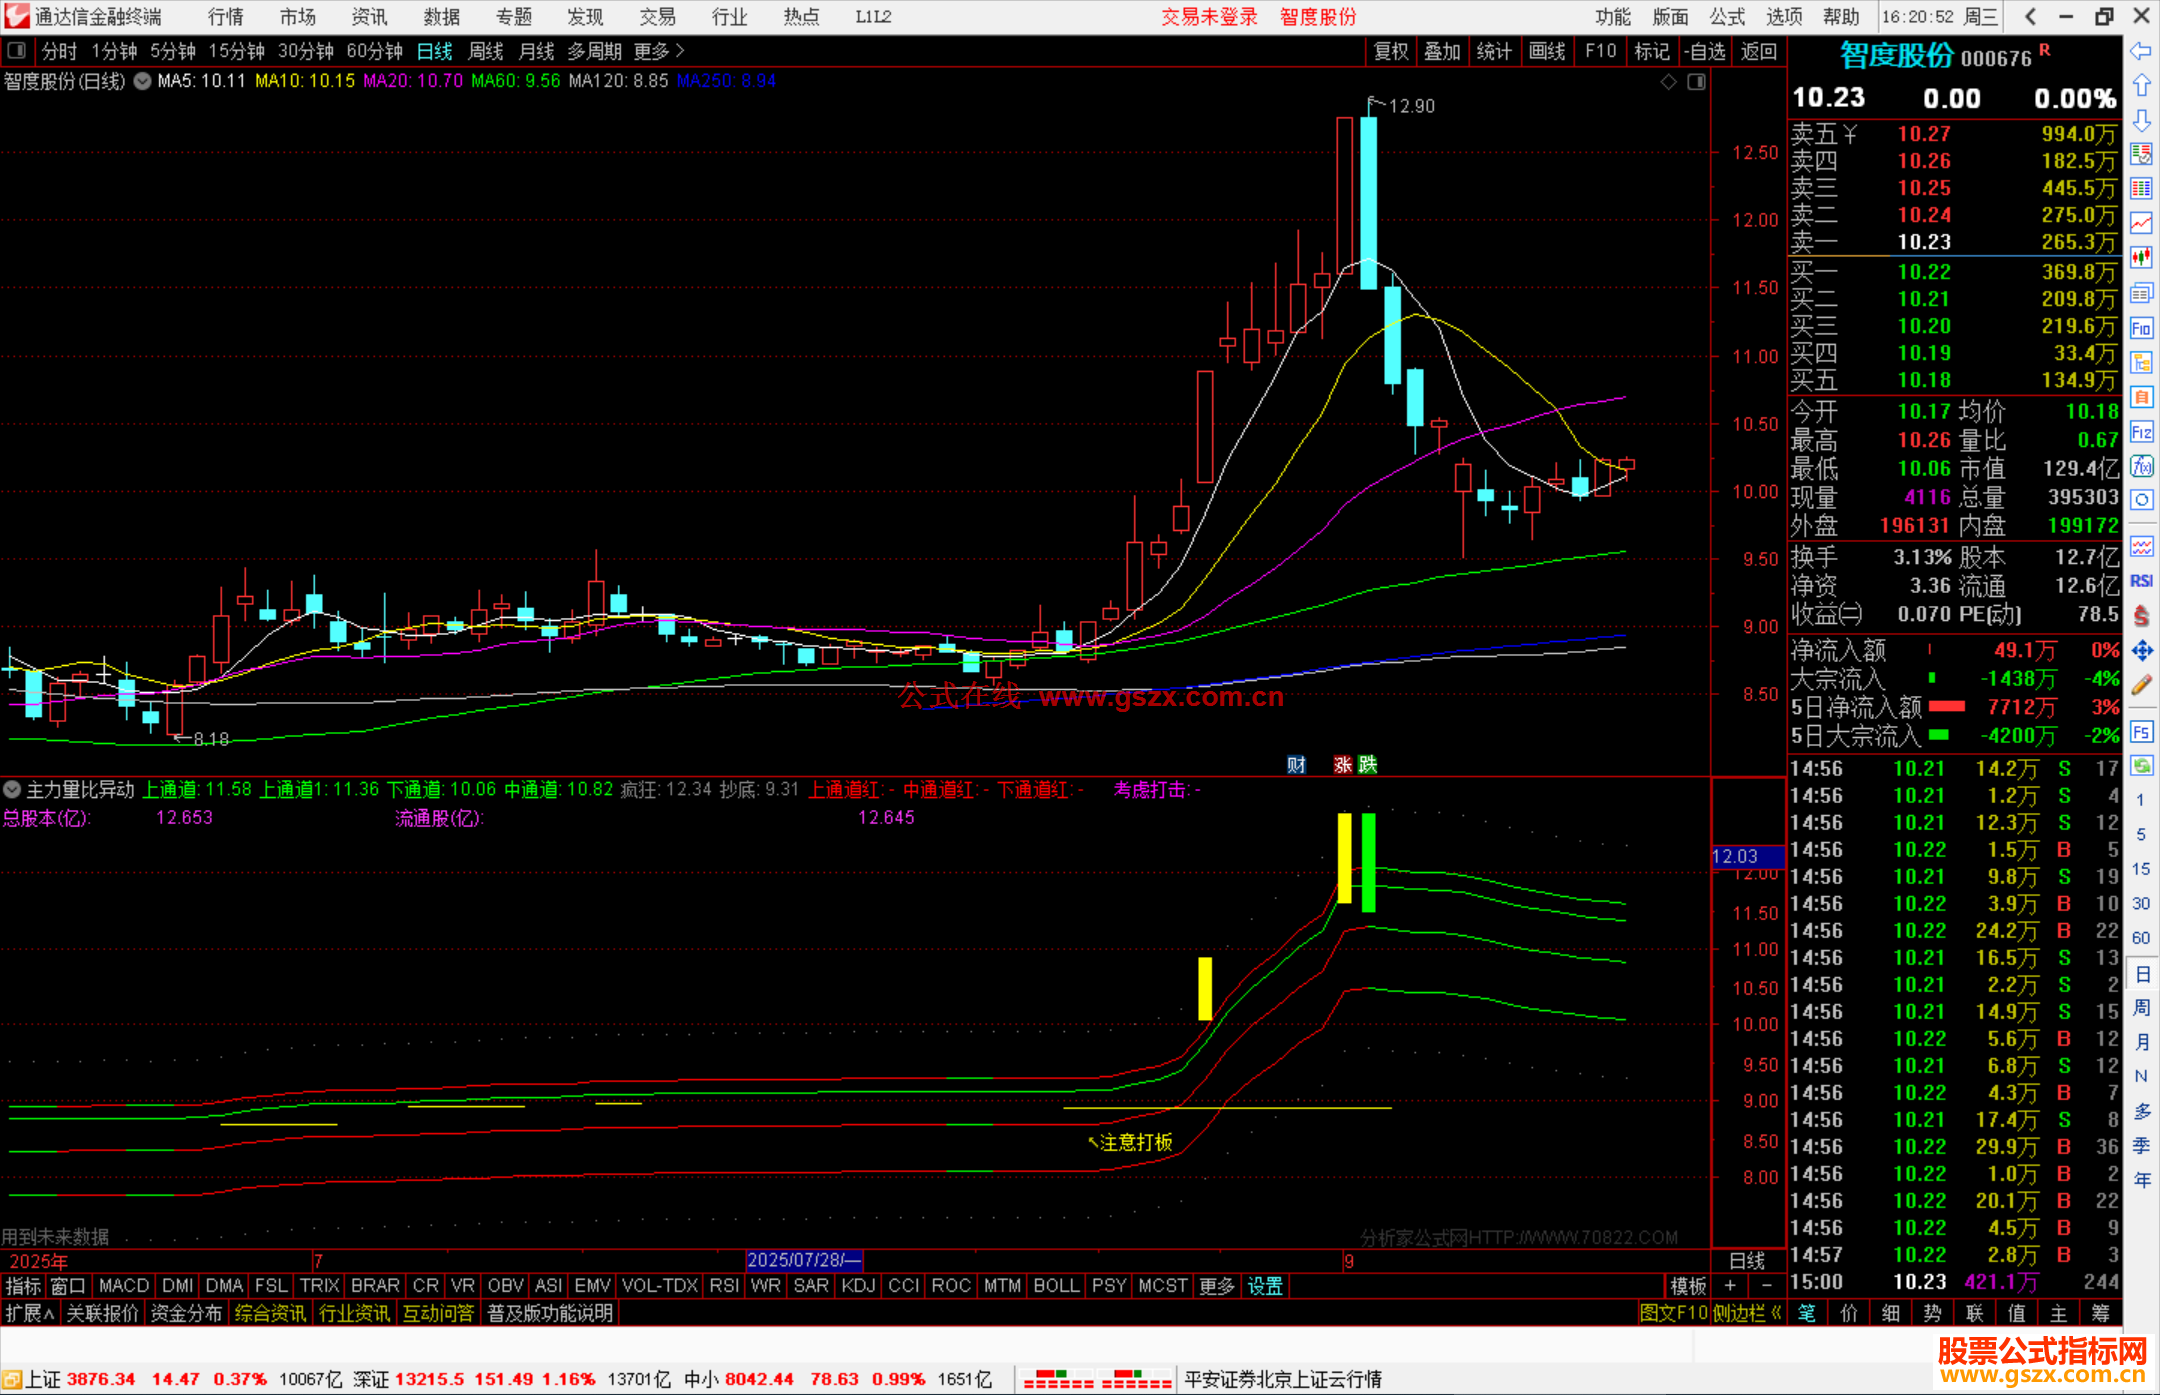Screen dimensions: 2160x1395
Task: Click the down arrow sidebar icon
Action: point(2141,120)
